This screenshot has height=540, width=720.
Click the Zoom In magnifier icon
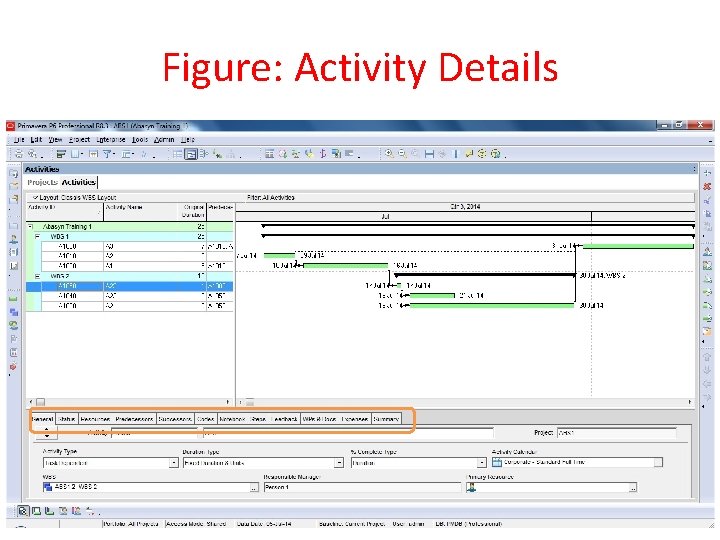point(389,154)
